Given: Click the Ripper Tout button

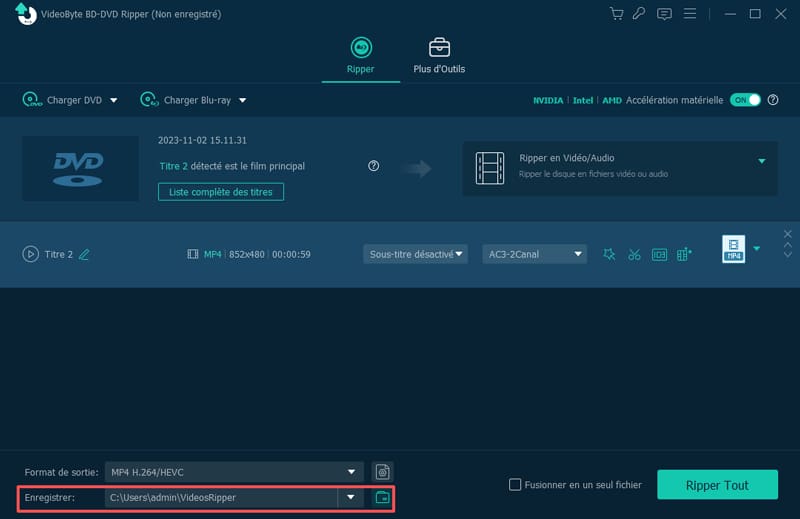Looking at the screenshot, I should (716, 485).
